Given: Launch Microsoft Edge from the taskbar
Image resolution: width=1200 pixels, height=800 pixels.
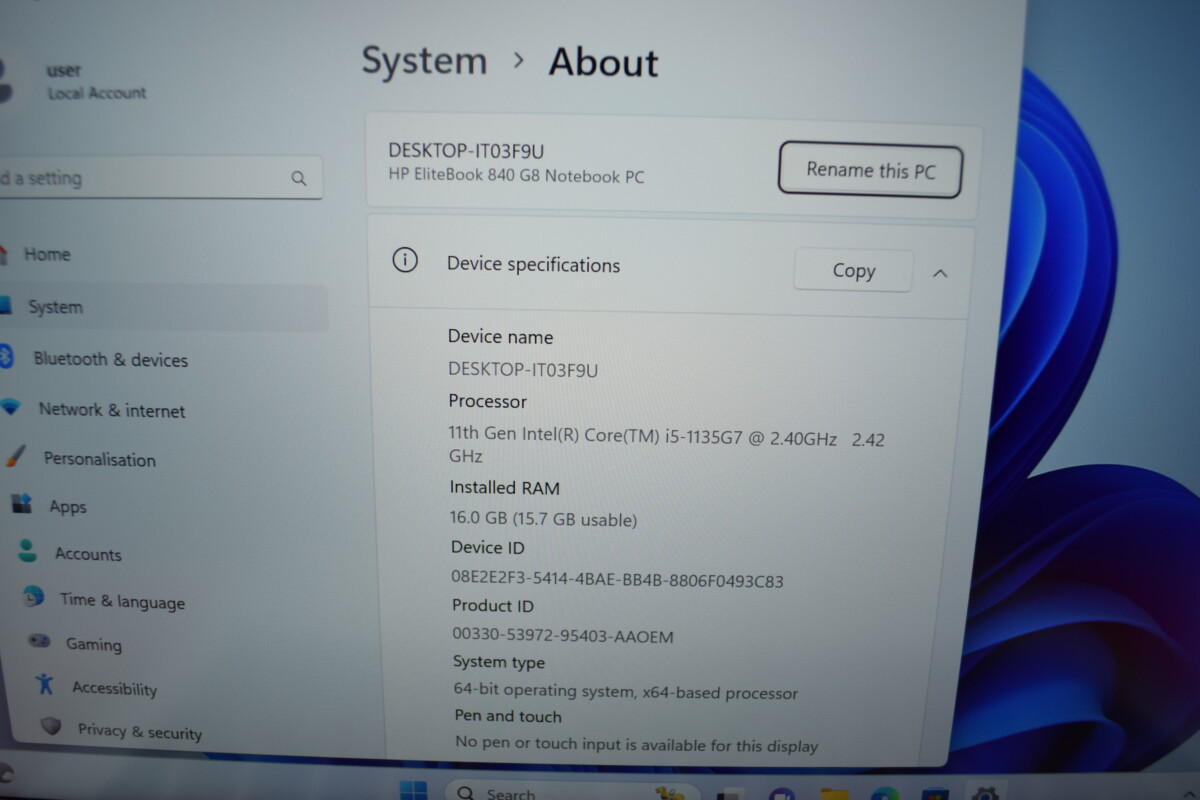Looking at the screenshot, I should point(884,795).
